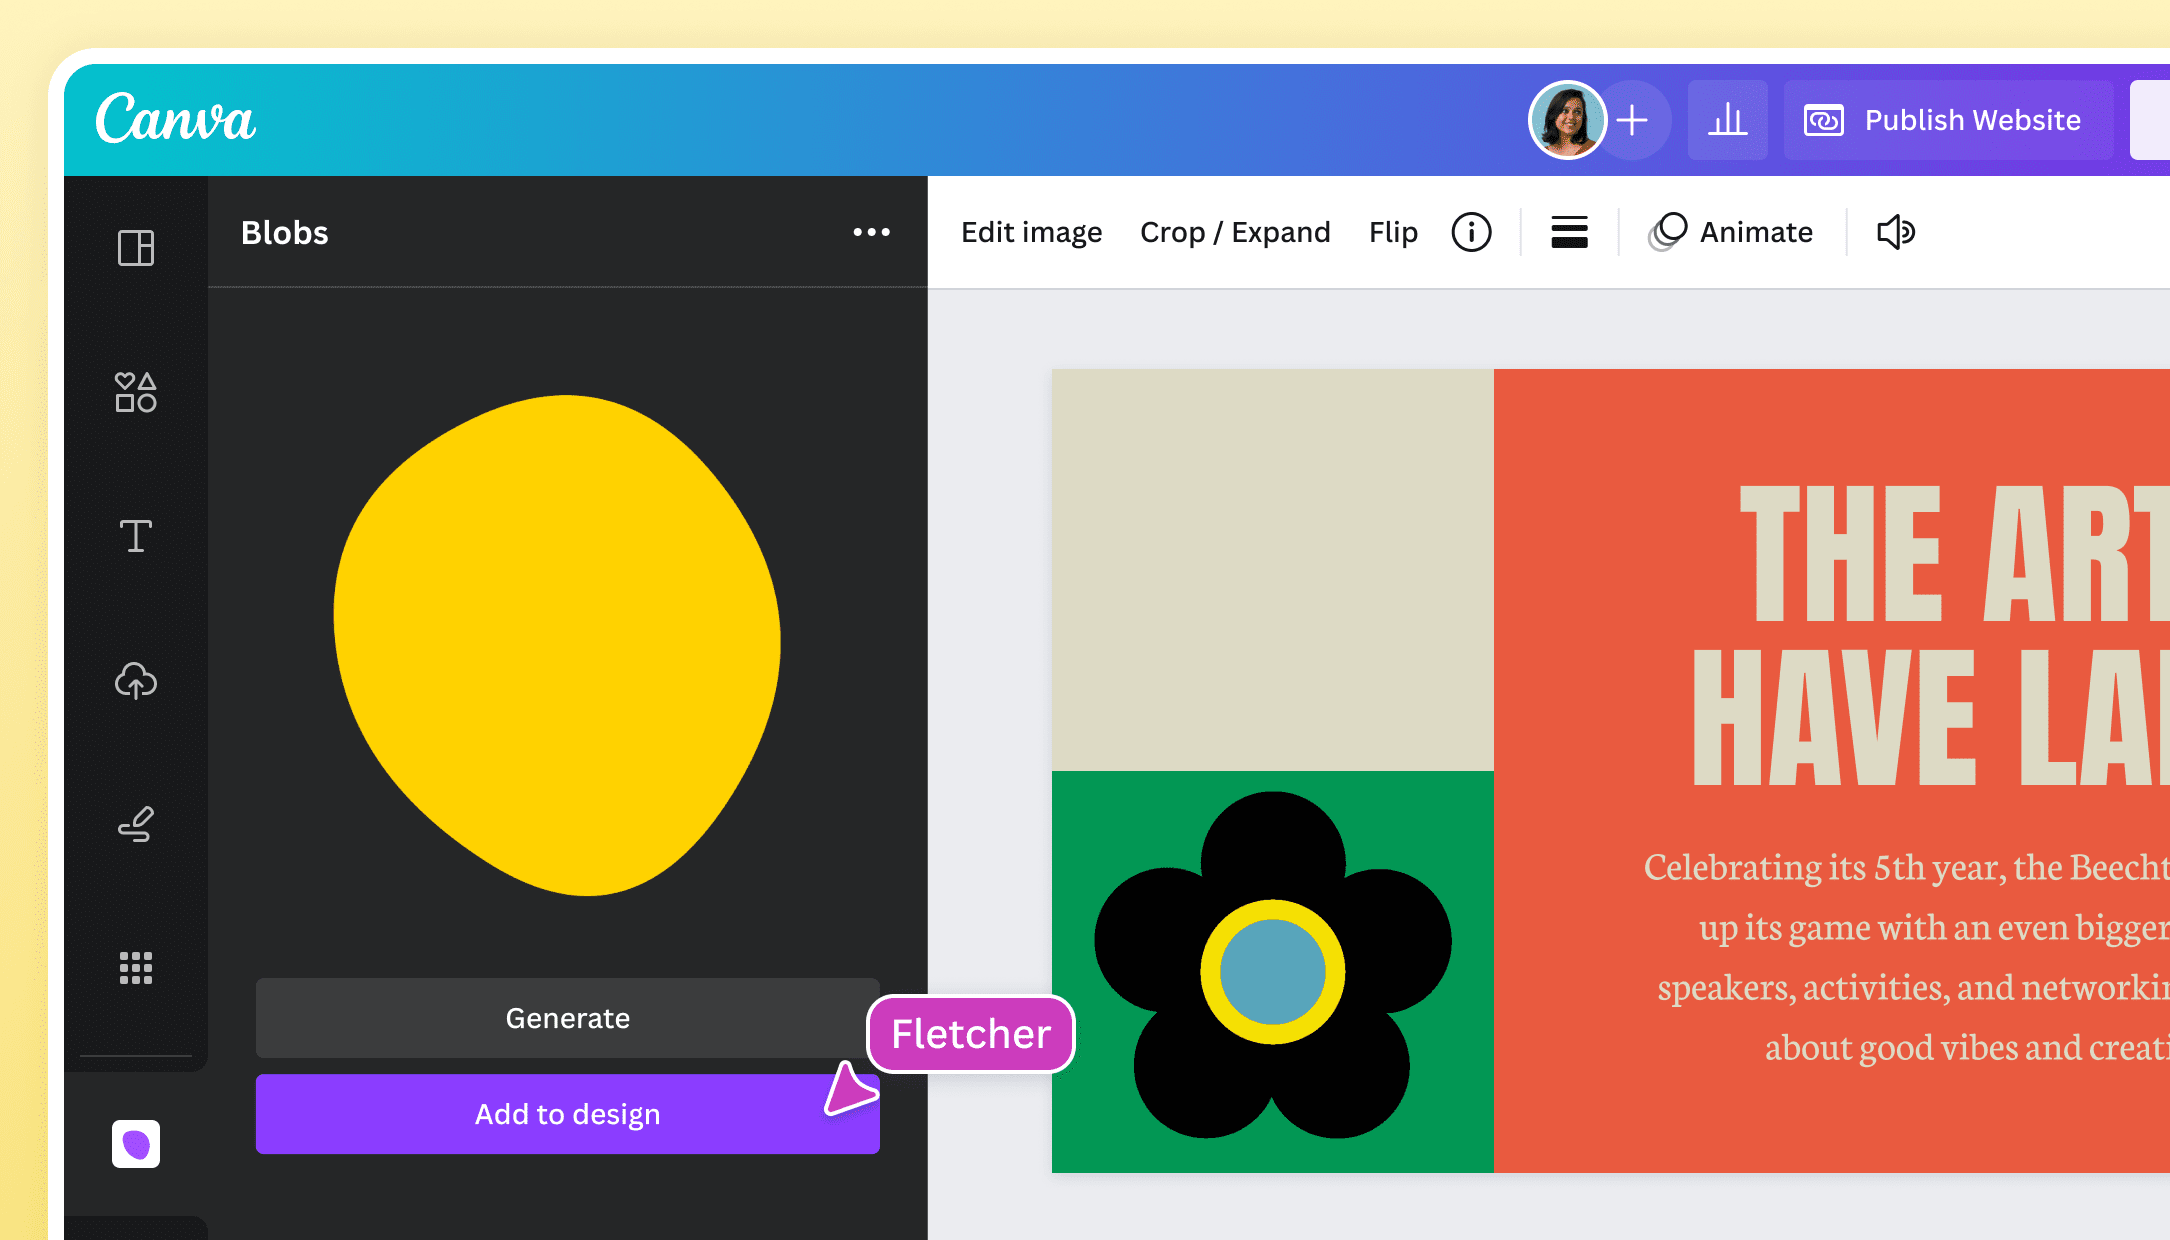Screen dimensions: 2170x1240
Task: Open the Blobs panel more options menu
Action: click(x=872, y=232)
